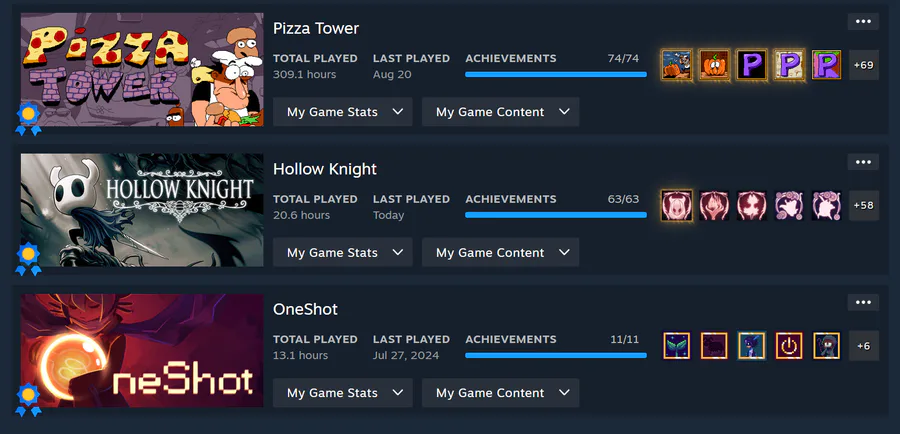900x434 pixels.
Task: Expand My Game Content for Hollow Knight
Action: point(501,253)
